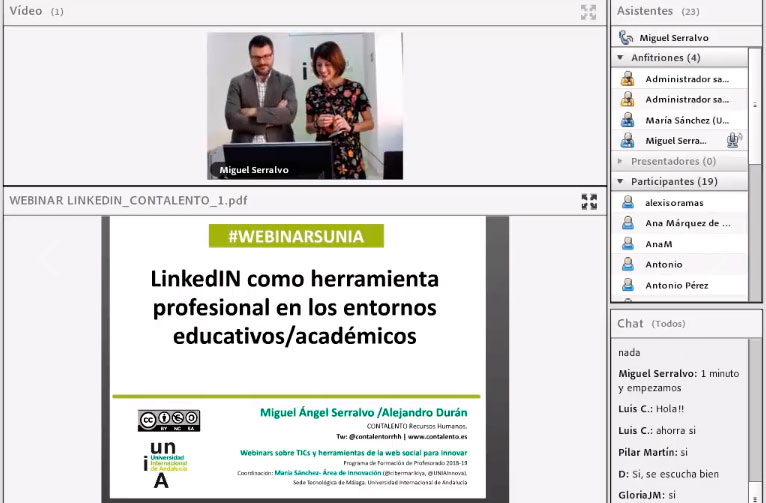Select the second Administrador sa... host row

pyautogui.click(x=680, y=100)
